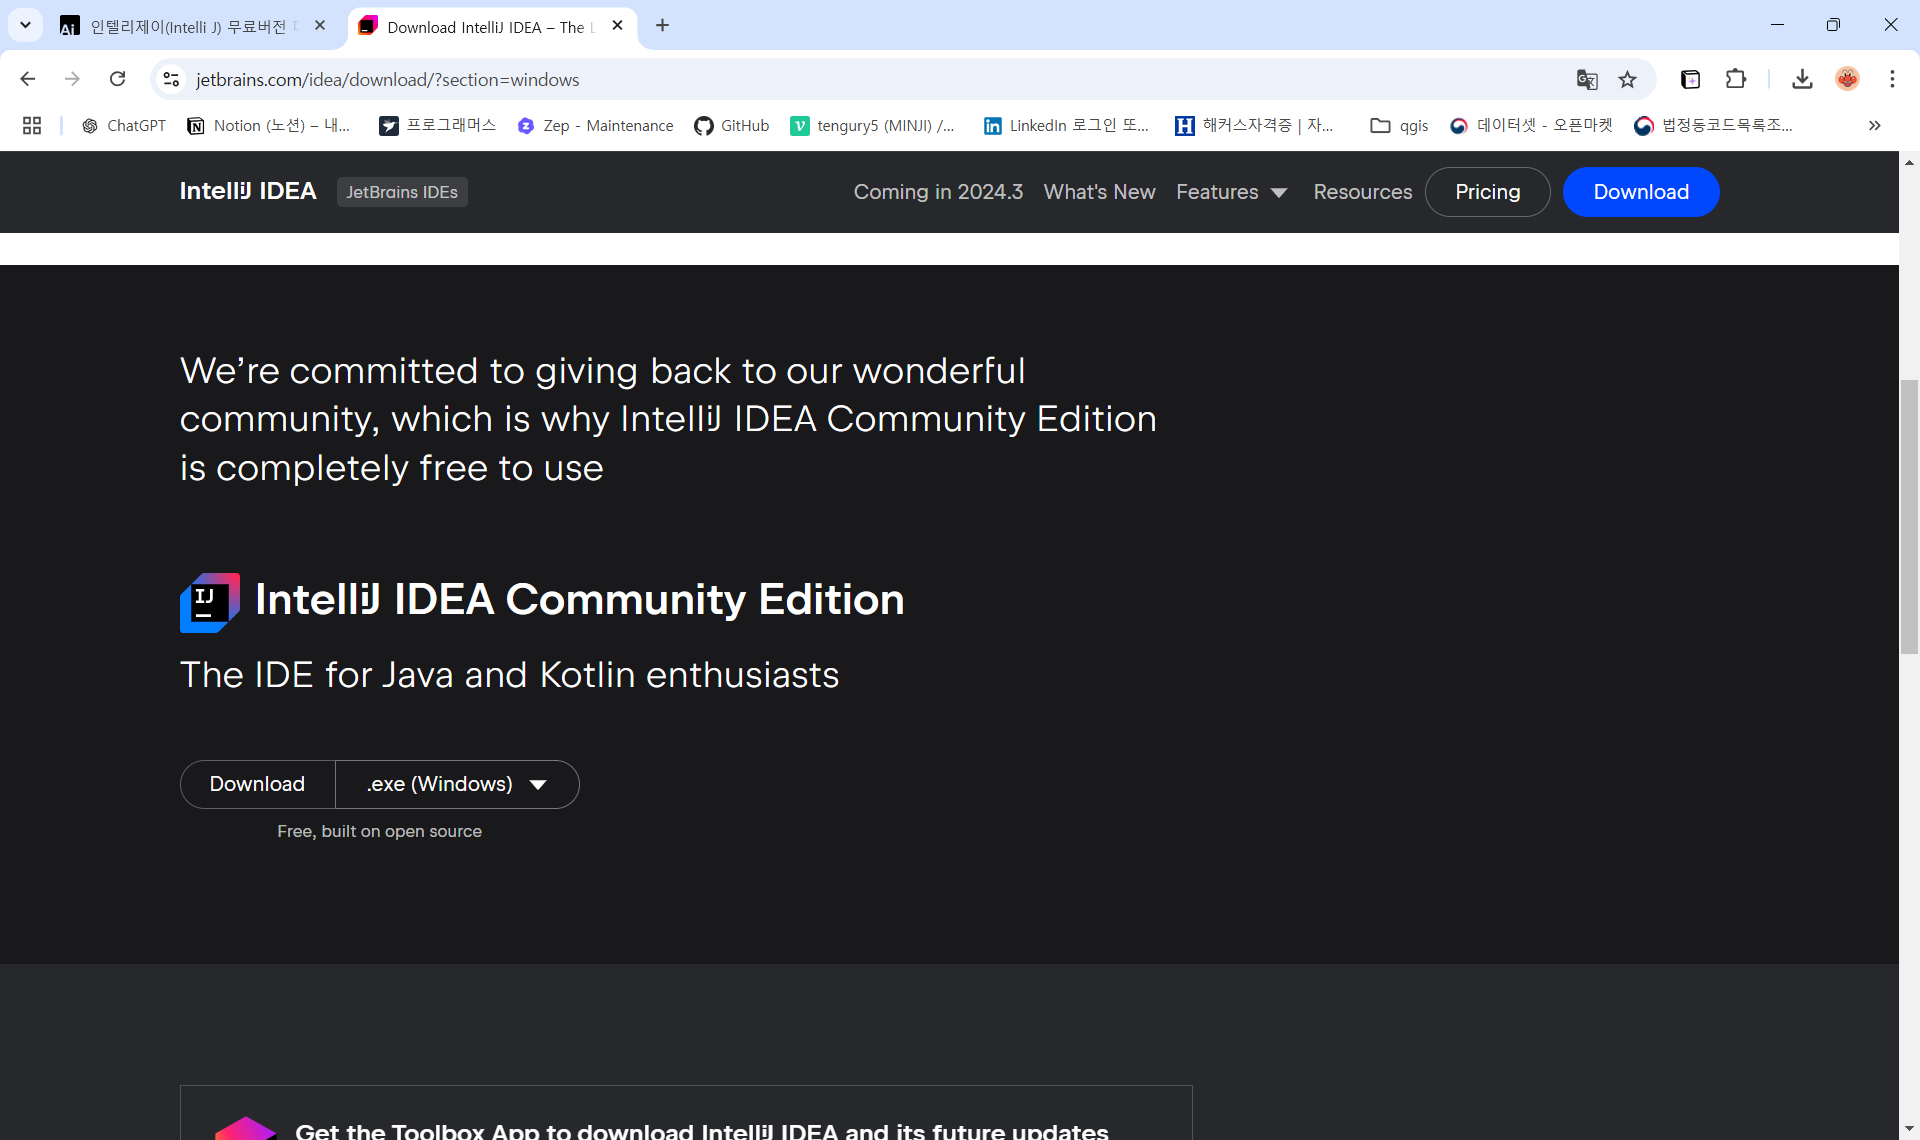The image size is (1920, 1140).
Task: Click the translate icon in address bar
Action: coord(1587,79)
